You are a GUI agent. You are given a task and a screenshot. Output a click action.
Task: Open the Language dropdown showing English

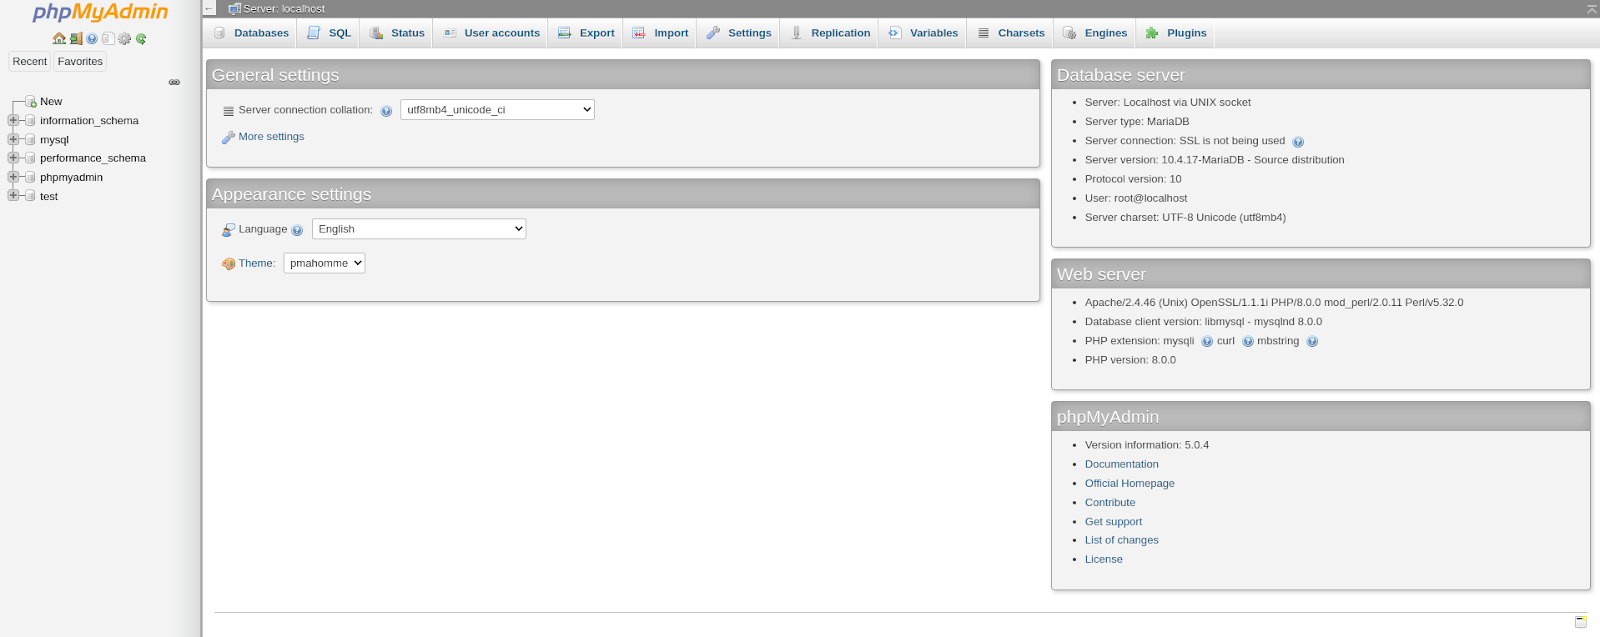point(419,229)
